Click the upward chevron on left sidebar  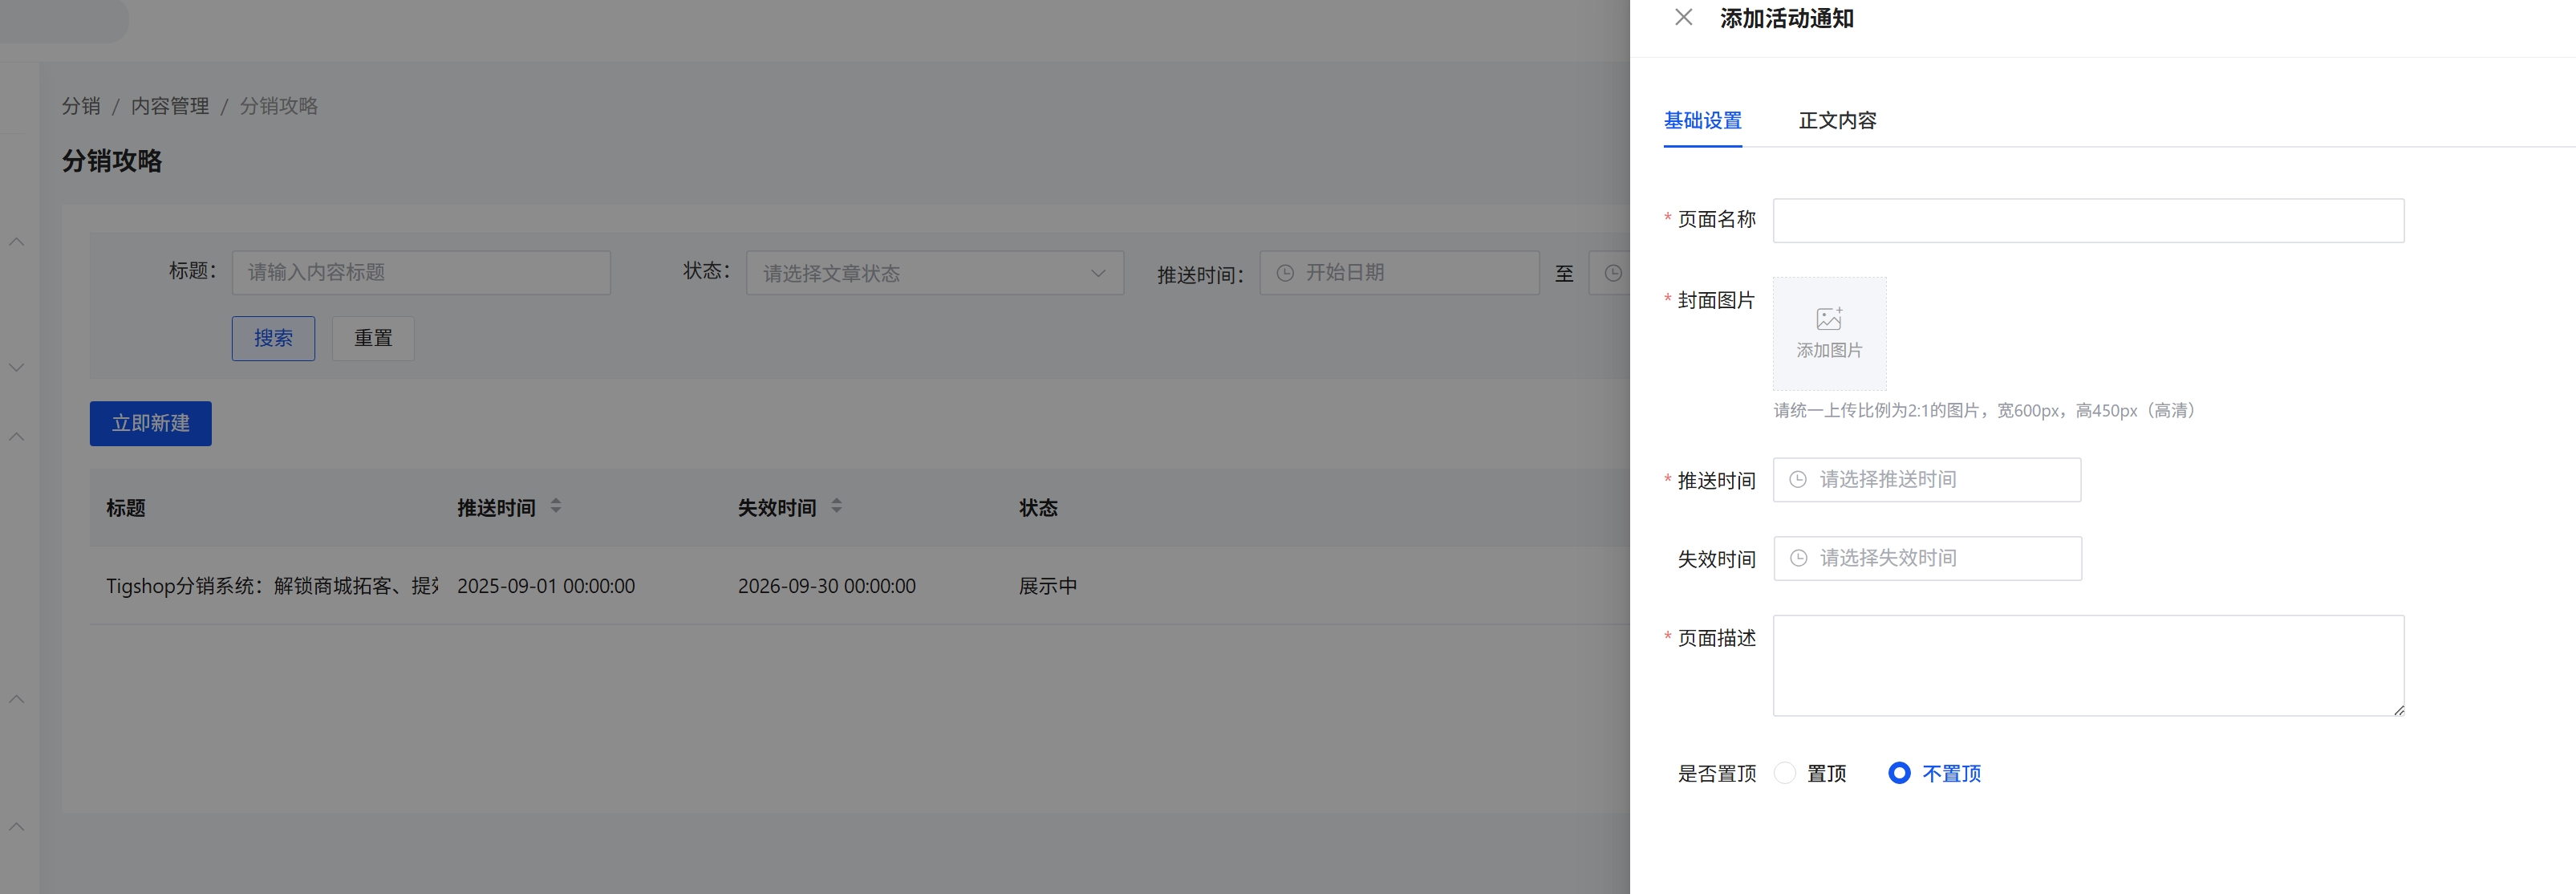click(16, 240)
